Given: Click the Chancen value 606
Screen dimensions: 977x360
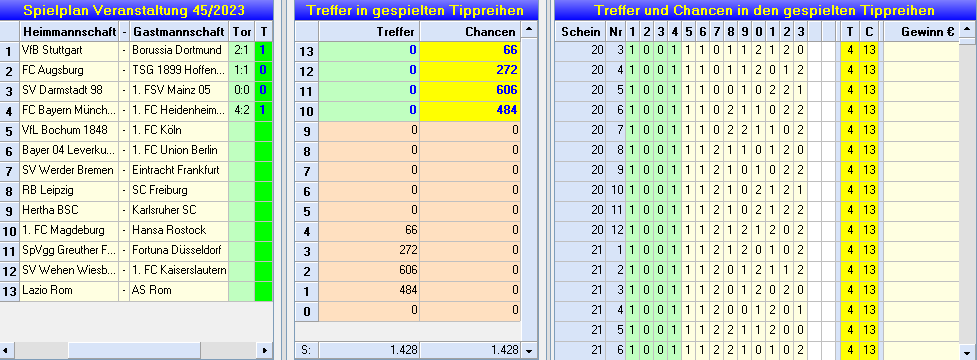Looking at the screenshot, I should (470, 90).
